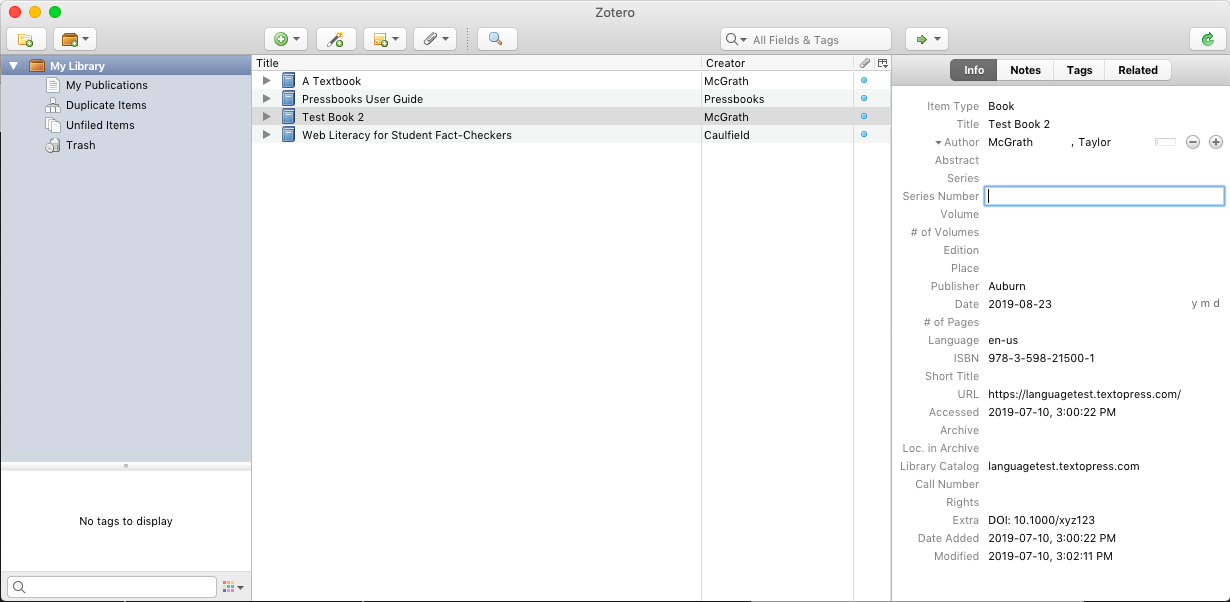Click the Series Number input field
The height and width of the screenshot is (602, 1230).
1104,196
